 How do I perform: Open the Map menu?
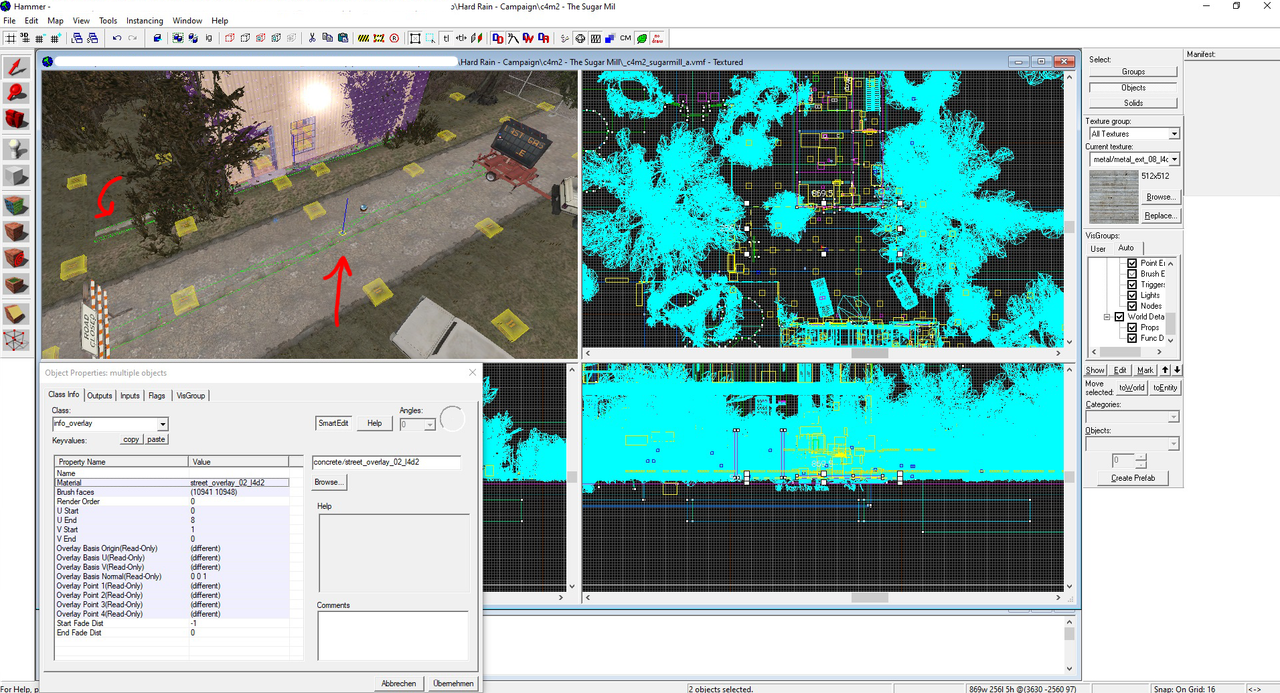[x=55, y=20]
